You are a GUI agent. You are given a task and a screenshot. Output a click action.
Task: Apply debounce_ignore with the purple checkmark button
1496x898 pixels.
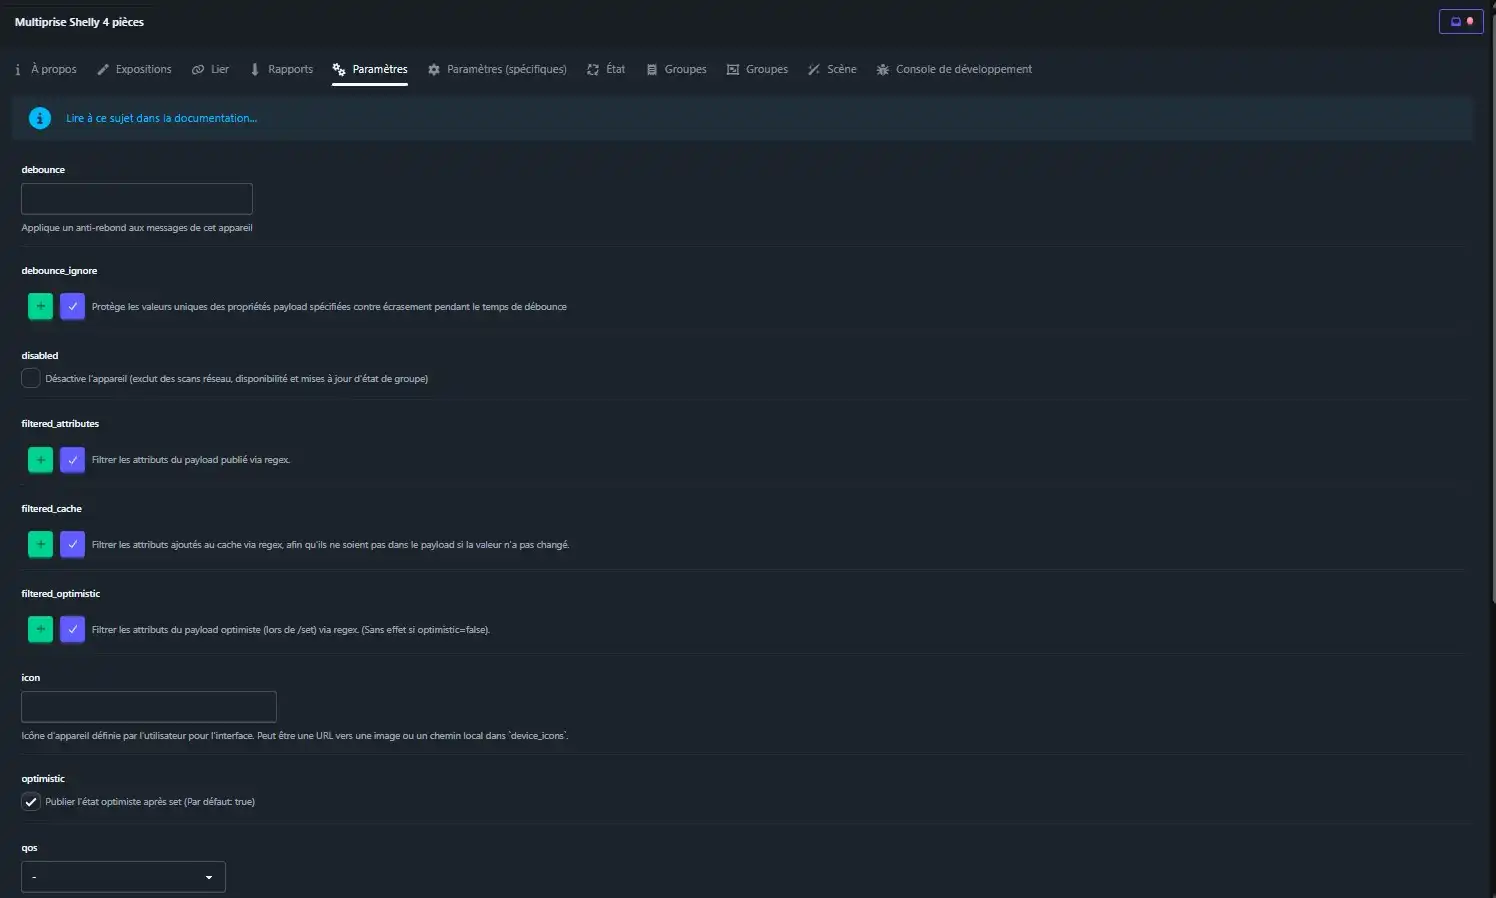72,306
